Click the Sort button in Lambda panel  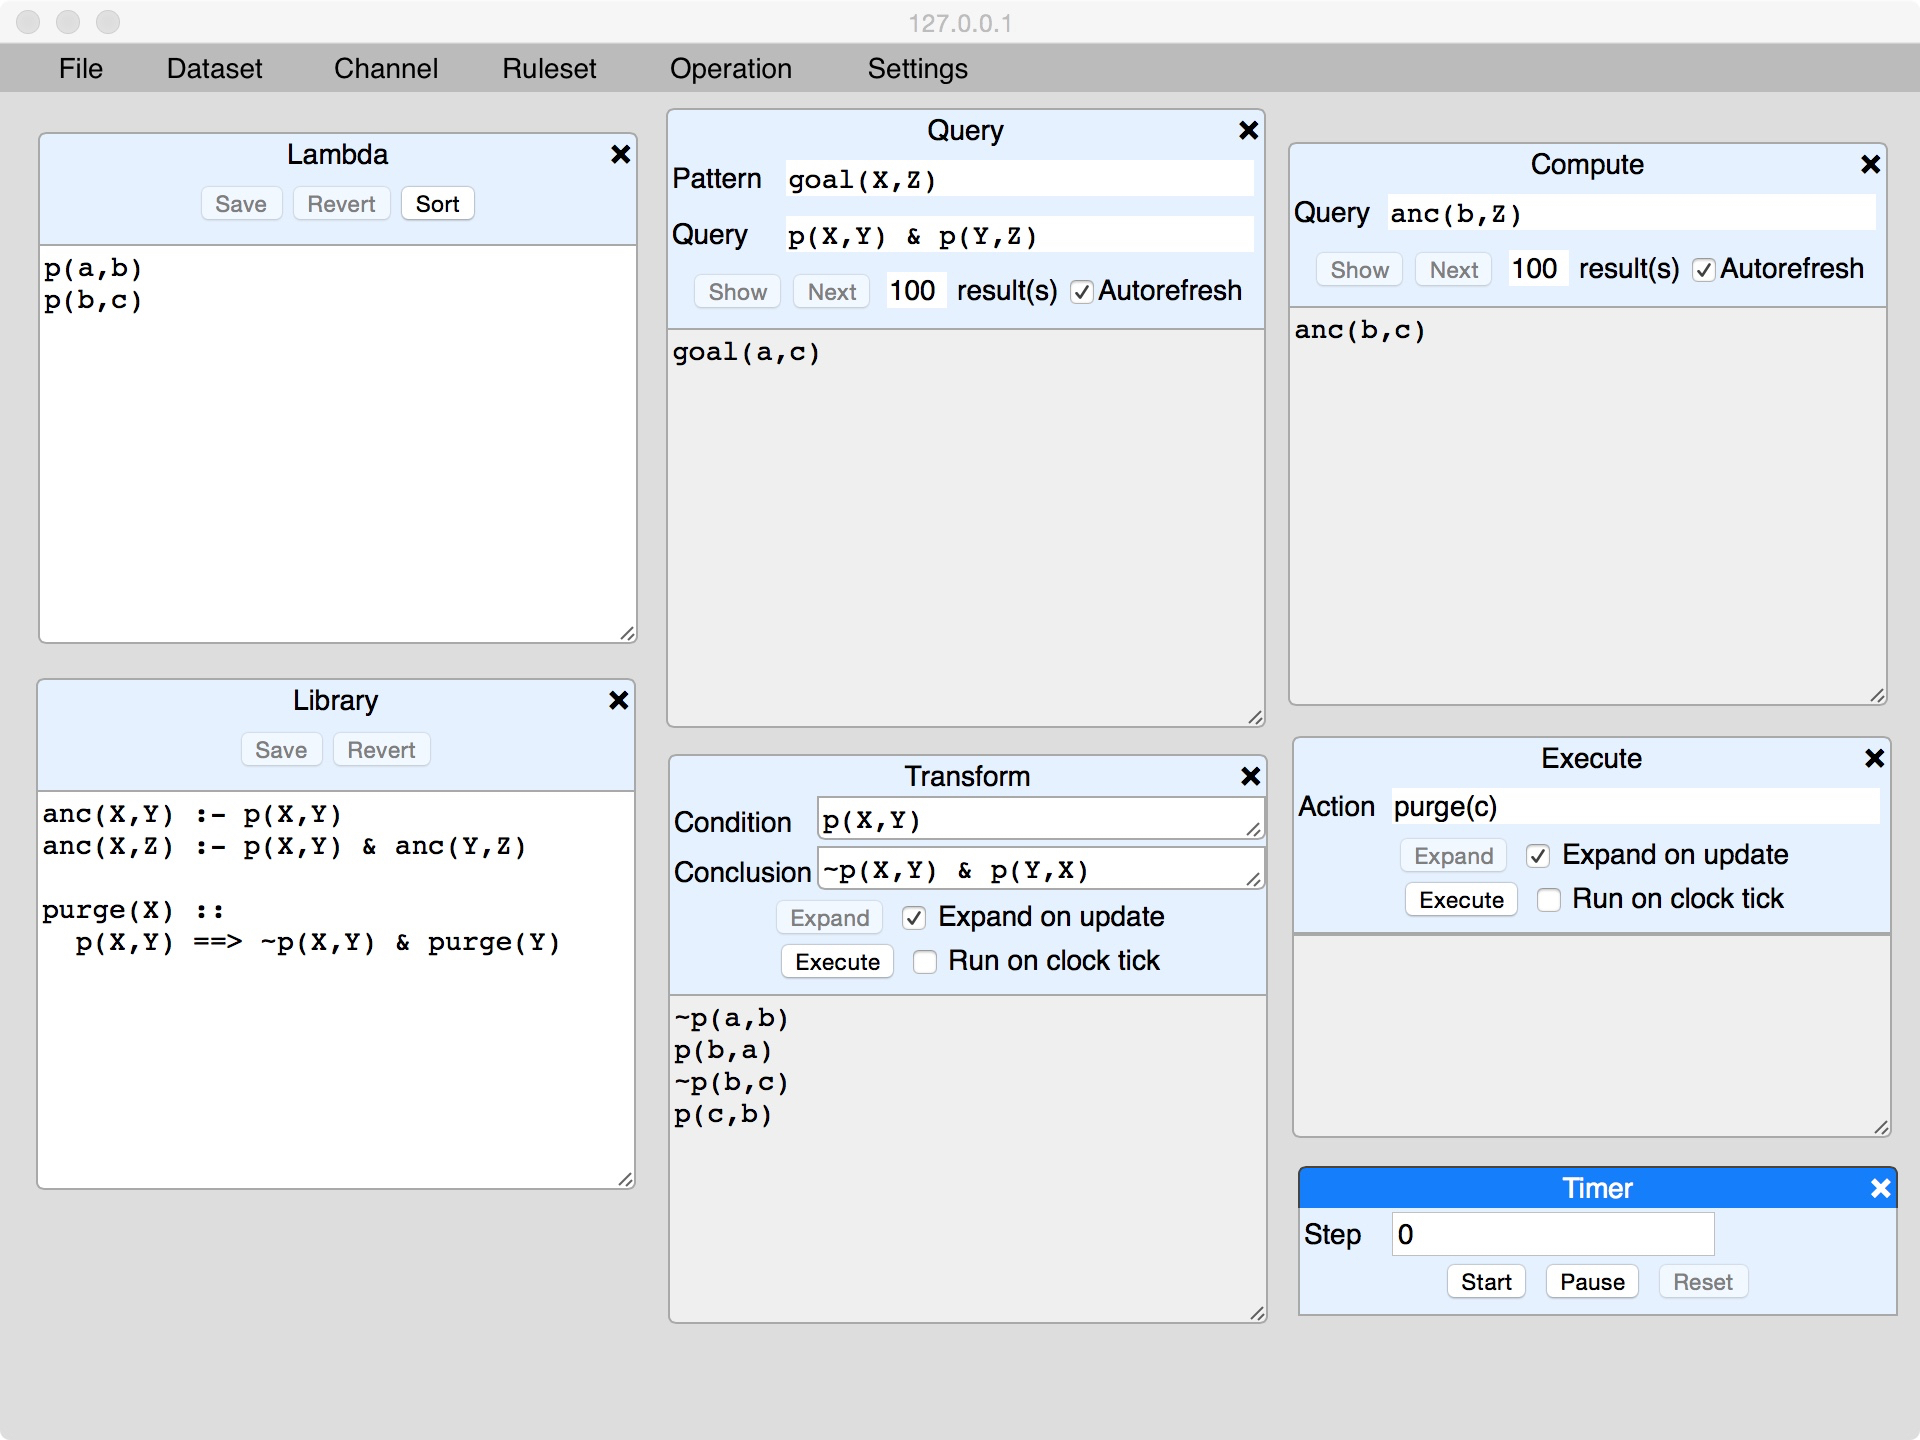[437, 204]
